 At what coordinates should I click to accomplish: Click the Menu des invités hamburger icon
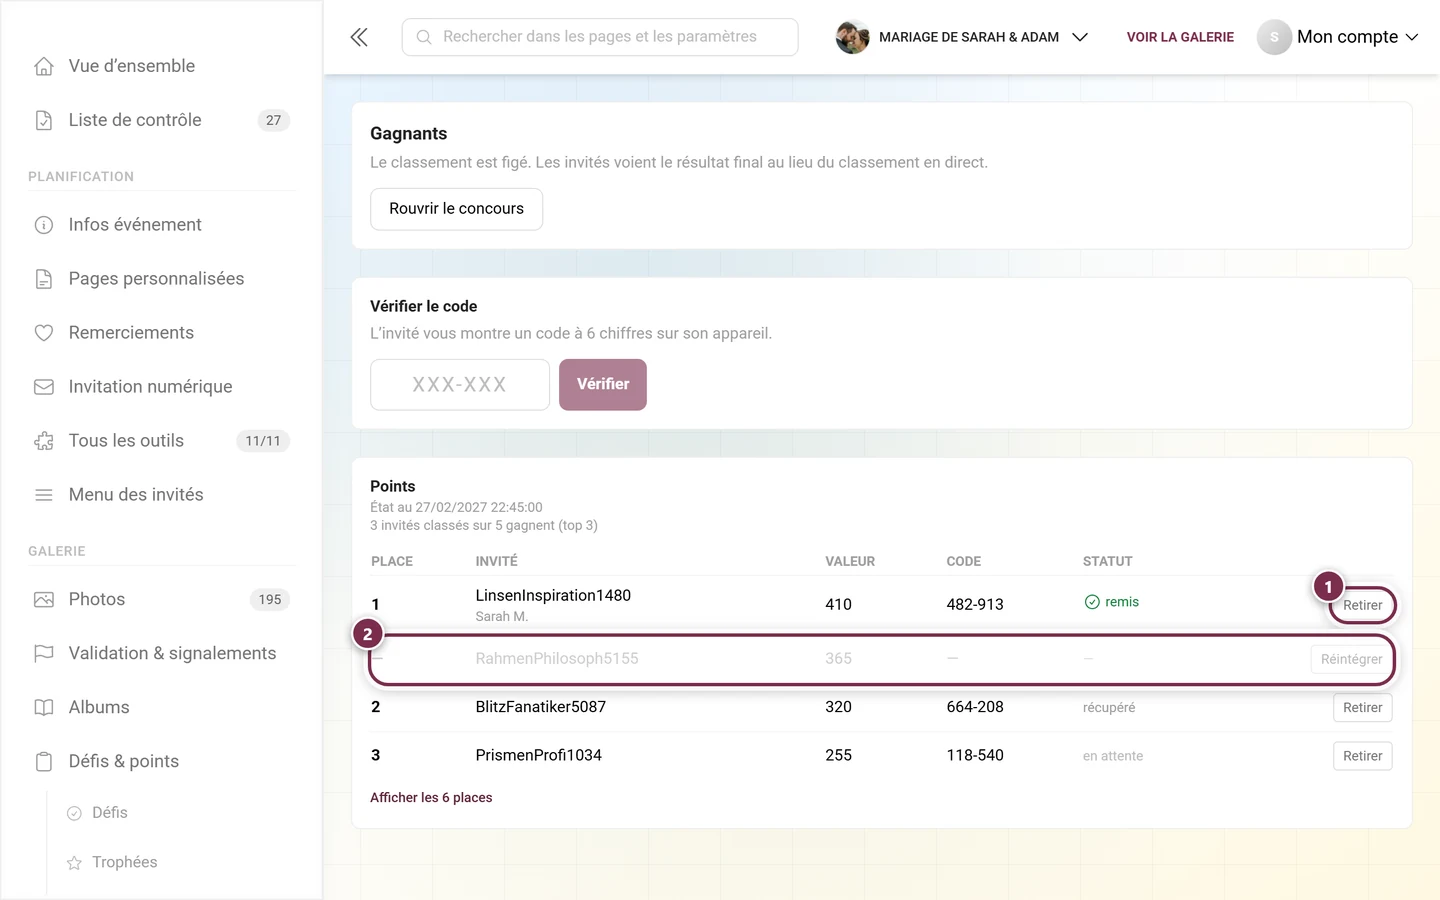click(x=44, y=495)
